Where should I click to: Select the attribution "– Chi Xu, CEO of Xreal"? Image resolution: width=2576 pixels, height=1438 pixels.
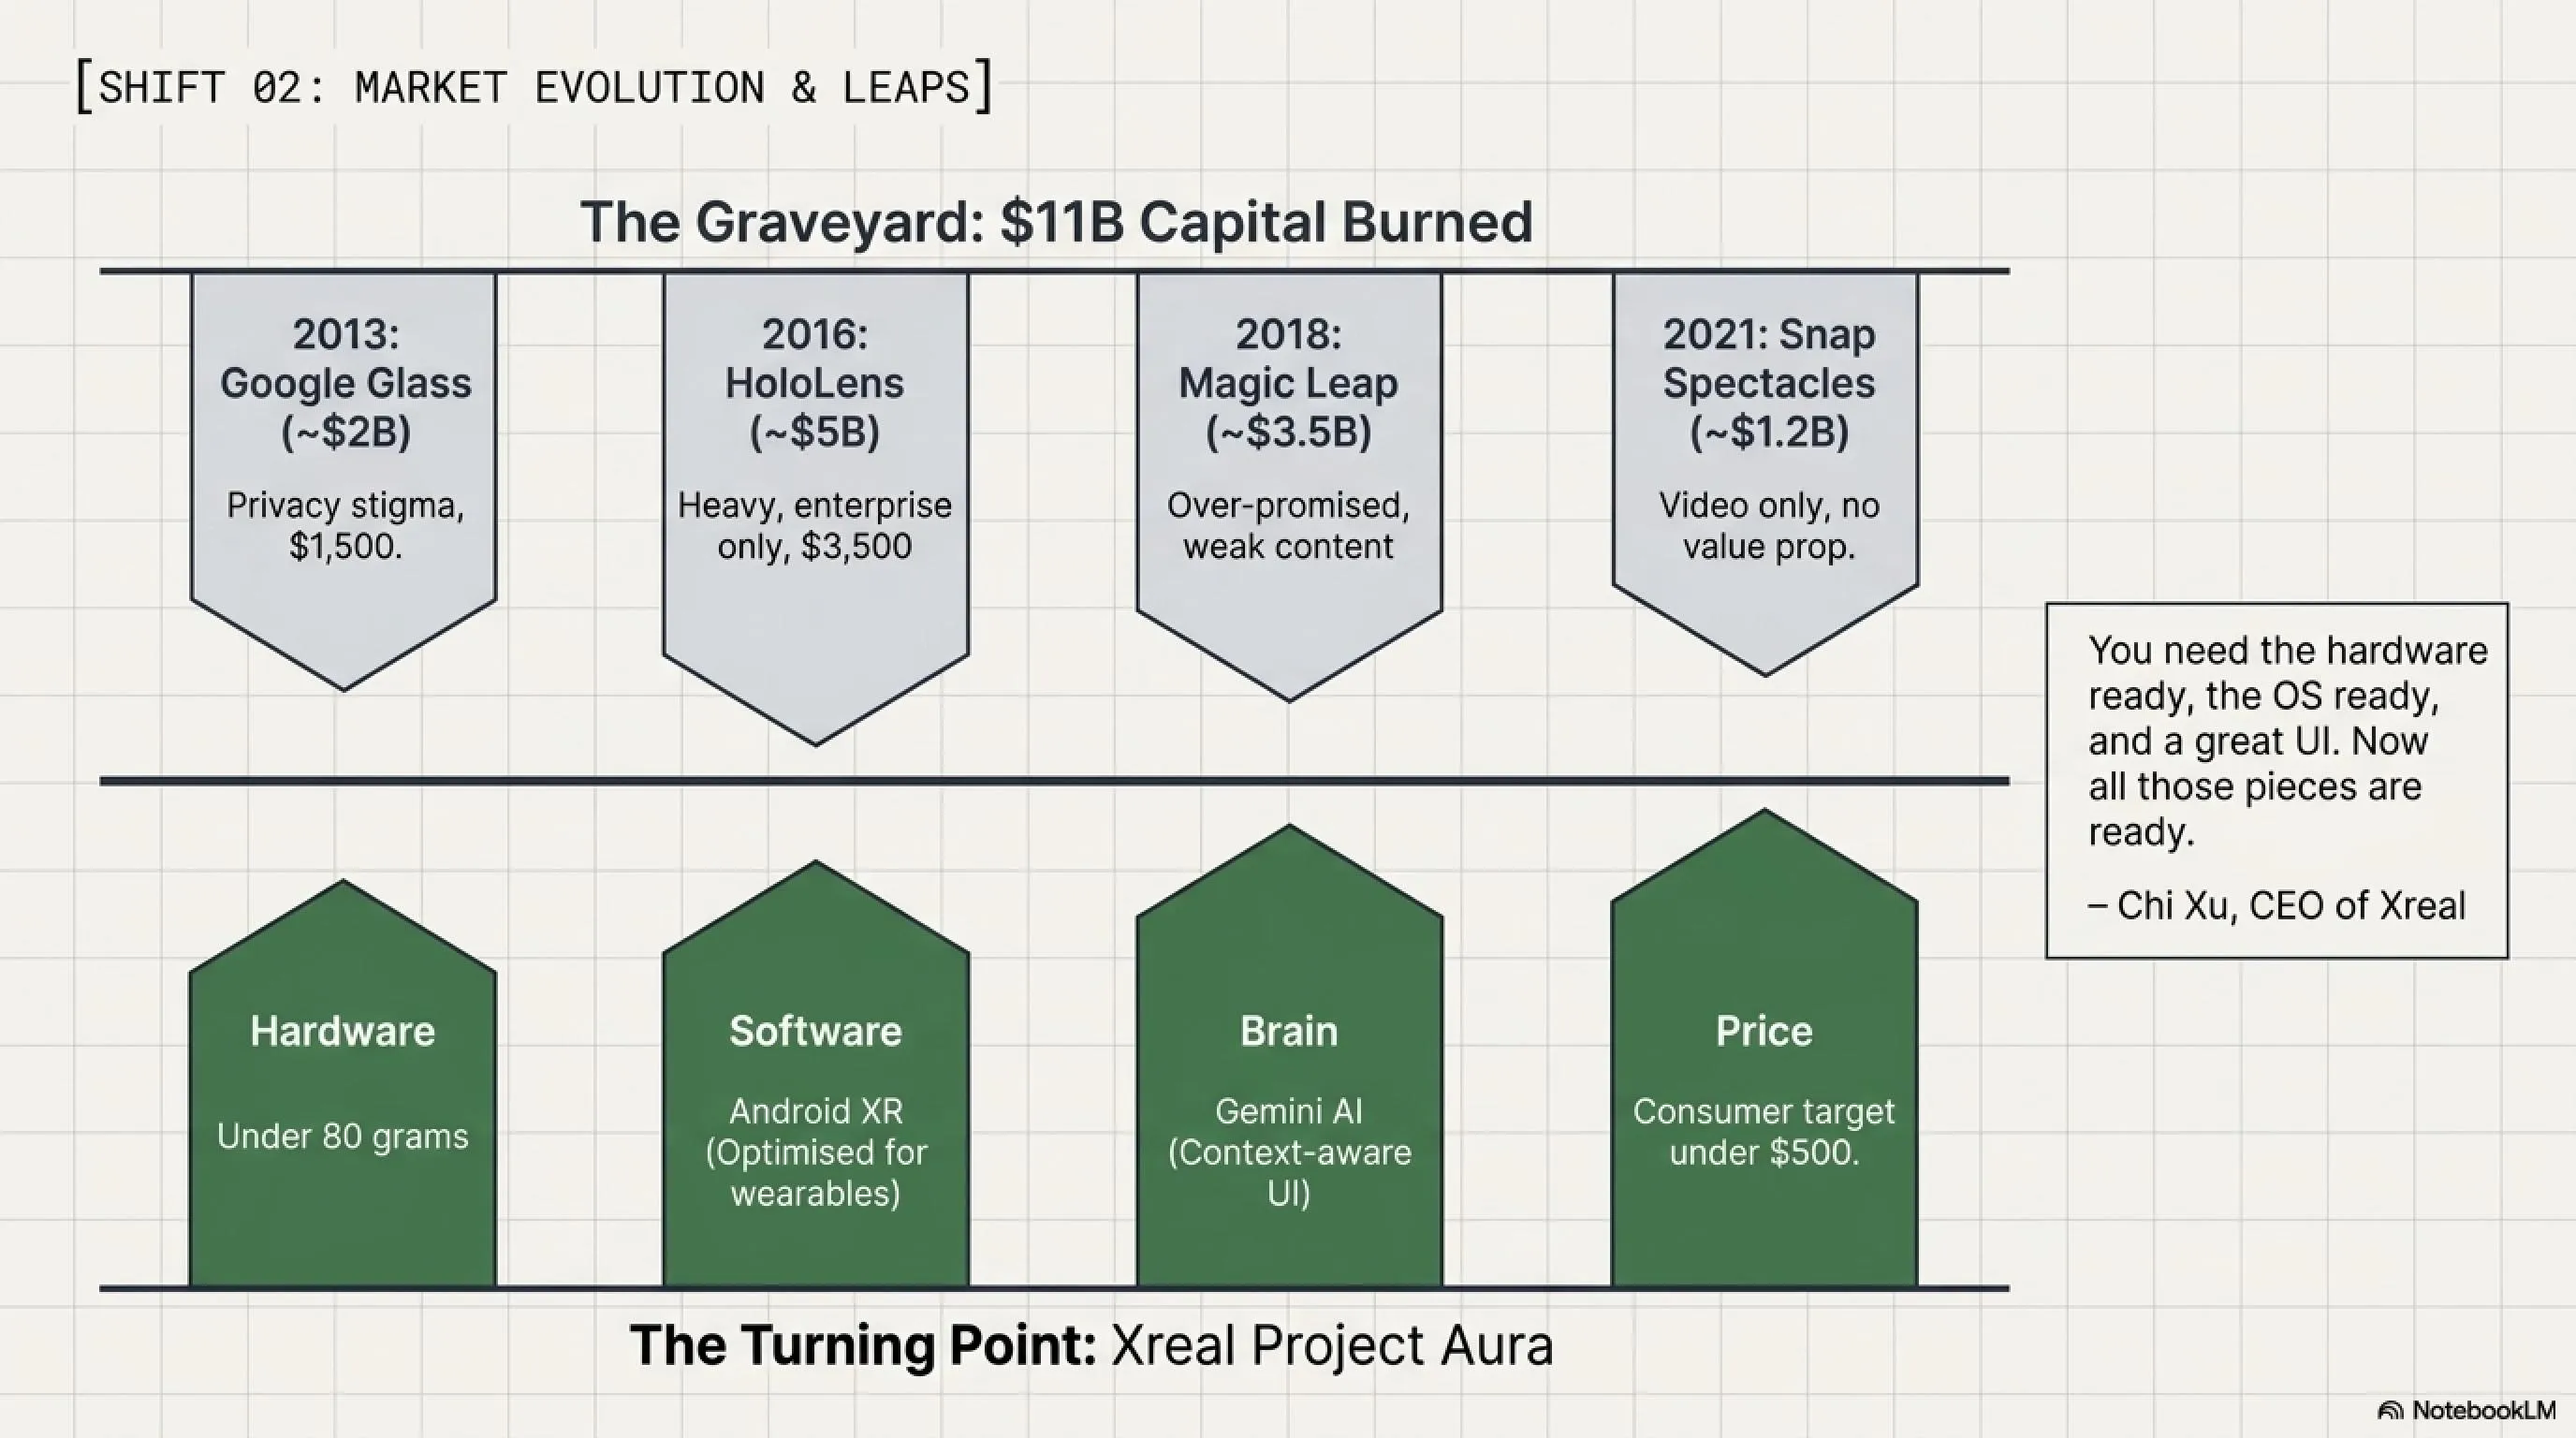click(2277, 906)
